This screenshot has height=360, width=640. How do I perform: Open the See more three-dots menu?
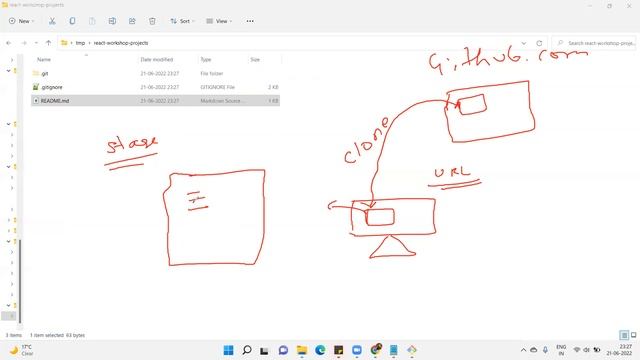click(250, 21)
